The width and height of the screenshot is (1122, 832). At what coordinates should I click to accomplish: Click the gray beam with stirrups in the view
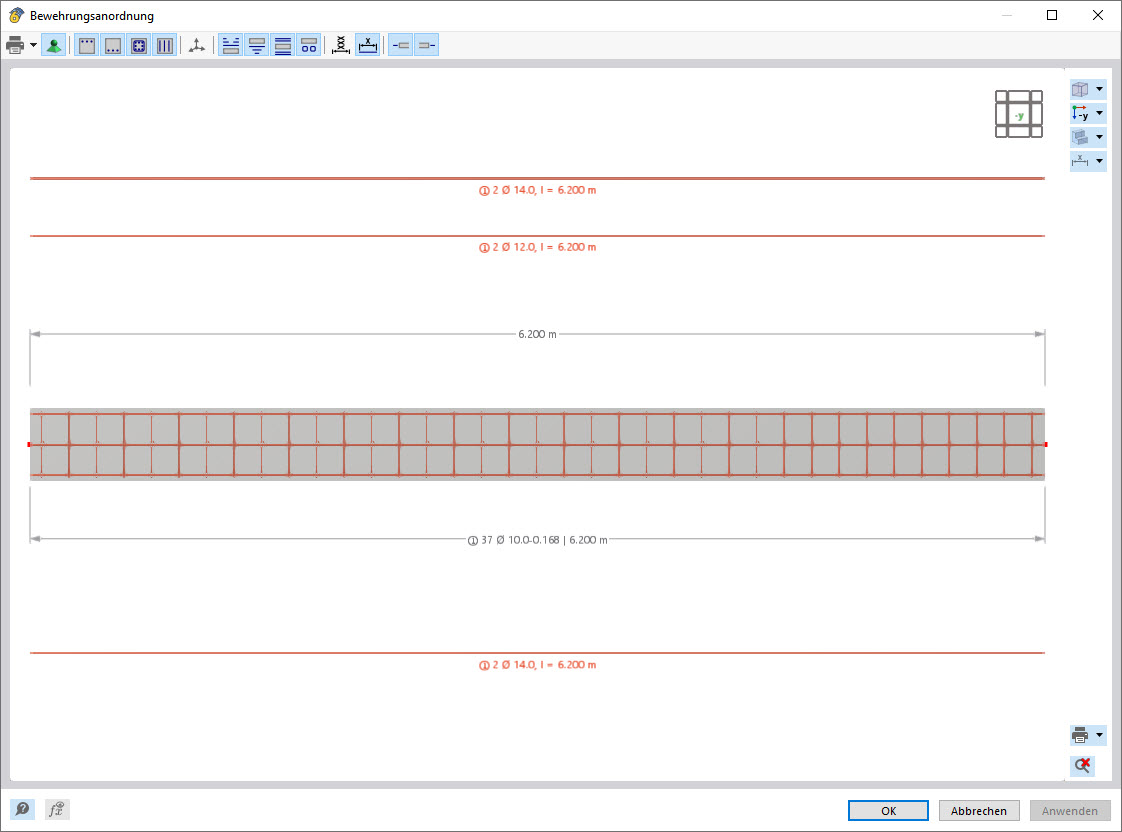click(x=537, y=444)
